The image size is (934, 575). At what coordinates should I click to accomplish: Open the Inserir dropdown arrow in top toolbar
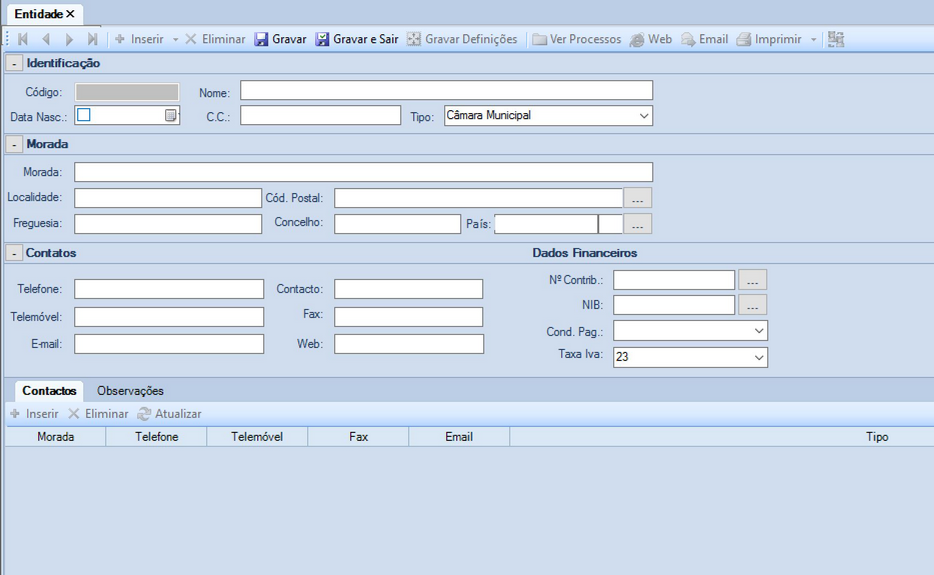coord(176,39)
